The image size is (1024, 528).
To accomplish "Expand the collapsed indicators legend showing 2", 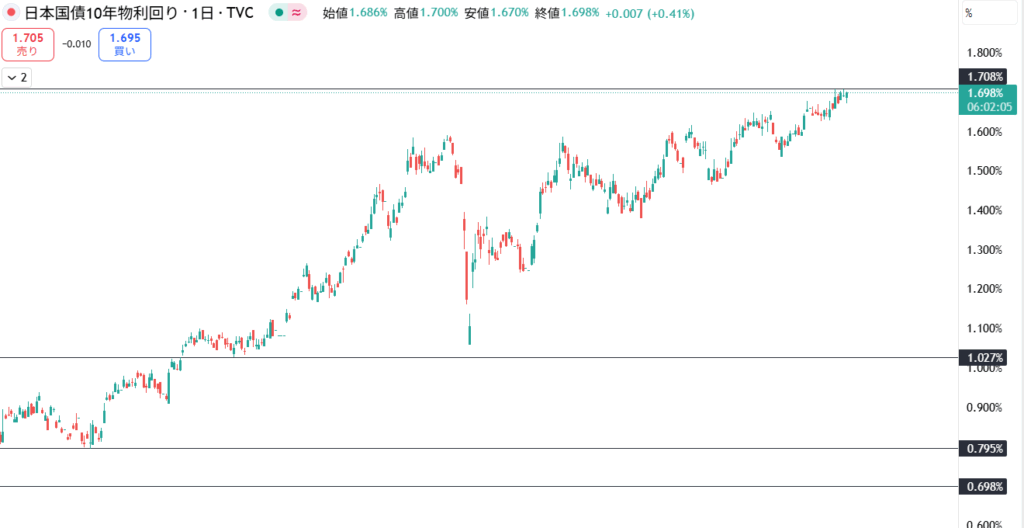I will [17, 77].
